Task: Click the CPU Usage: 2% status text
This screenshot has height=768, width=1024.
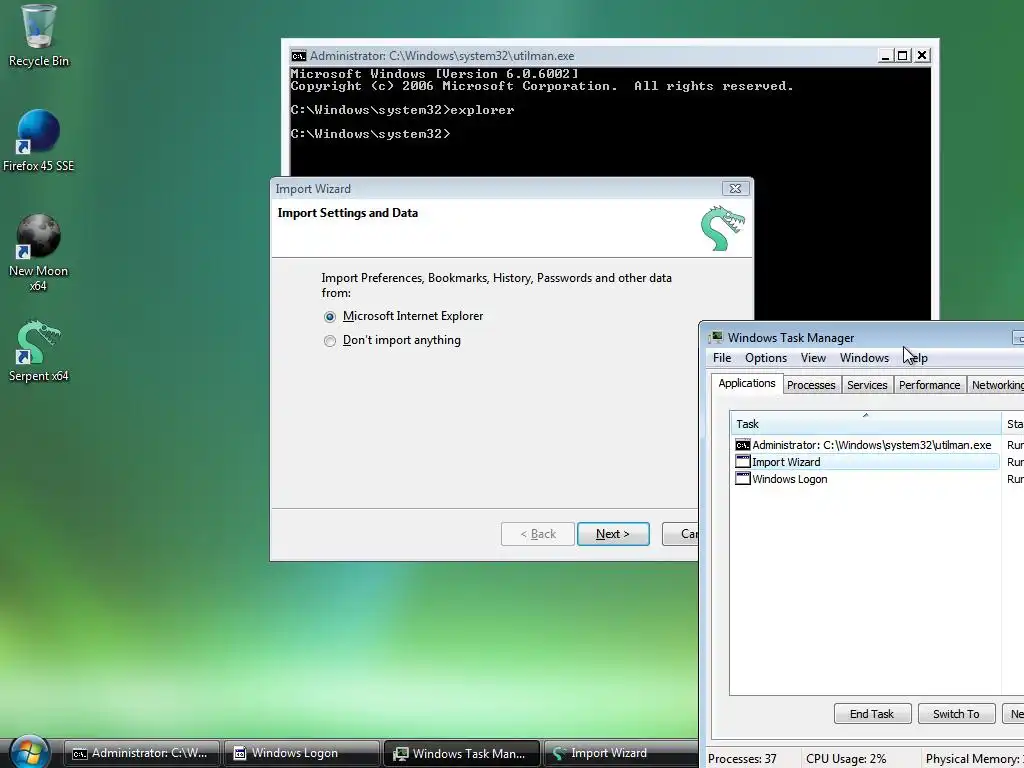Action: 846,759
